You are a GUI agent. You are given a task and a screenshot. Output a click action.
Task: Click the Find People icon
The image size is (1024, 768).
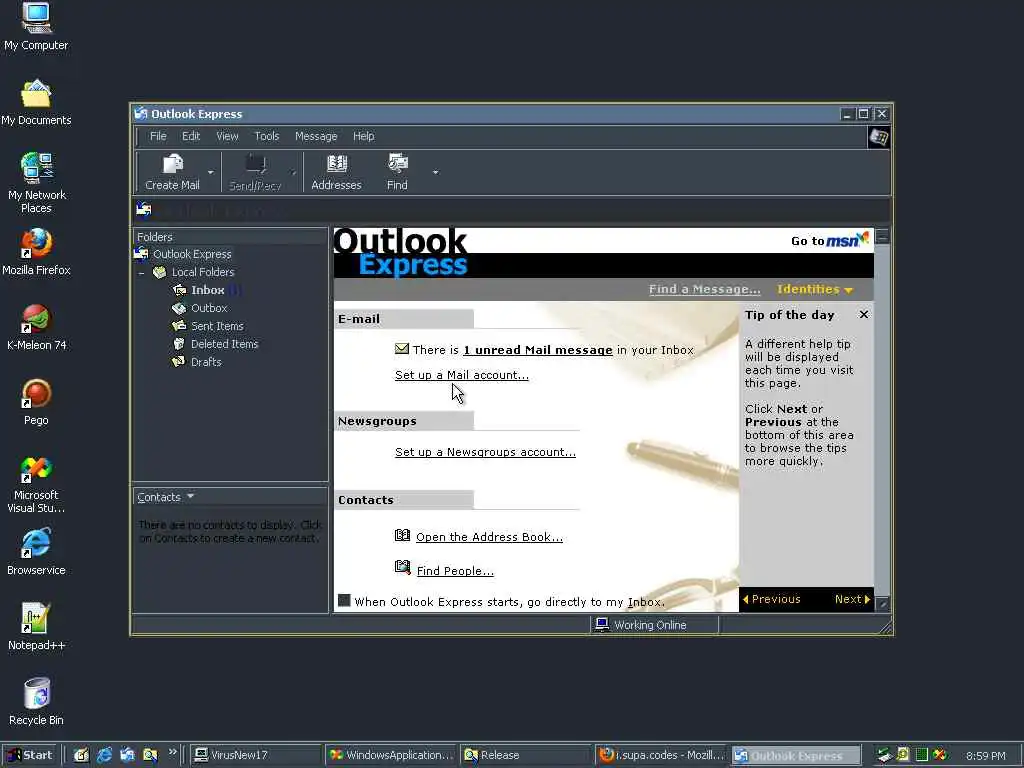[402, 567]
